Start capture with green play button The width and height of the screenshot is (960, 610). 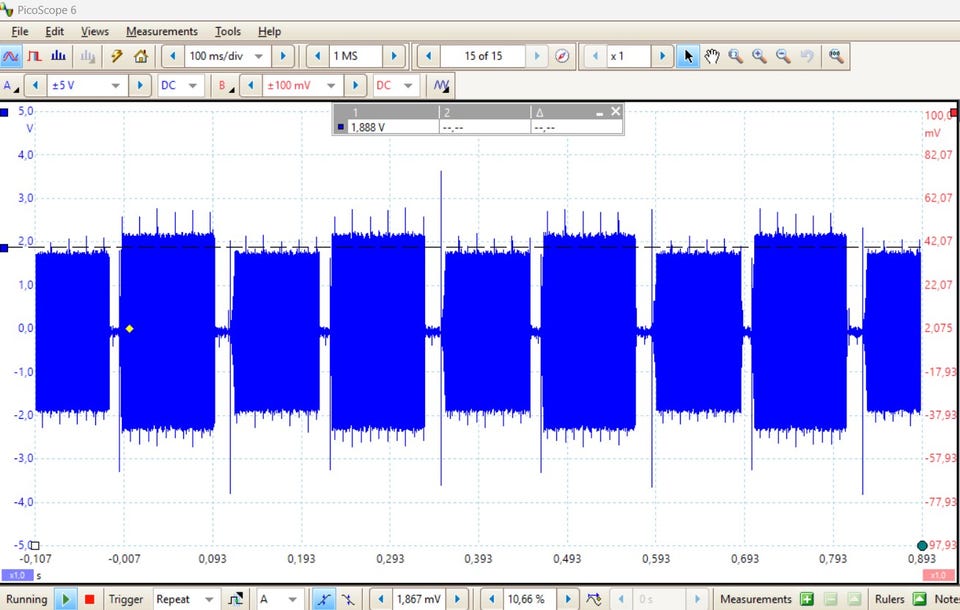pos(65,599)
